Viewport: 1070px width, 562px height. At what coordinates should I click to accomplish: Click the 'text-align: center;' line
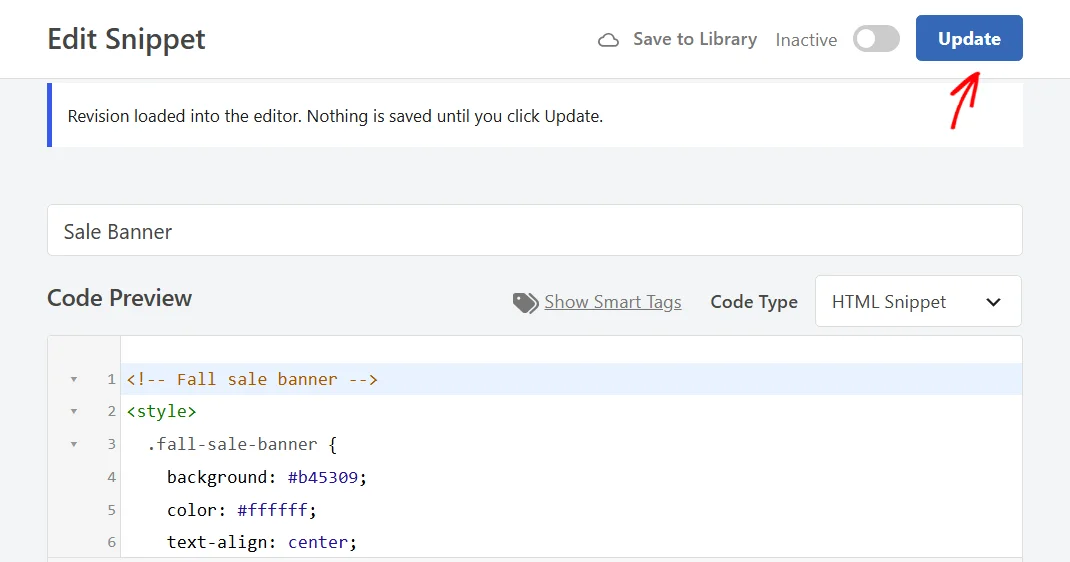point(262,542)
